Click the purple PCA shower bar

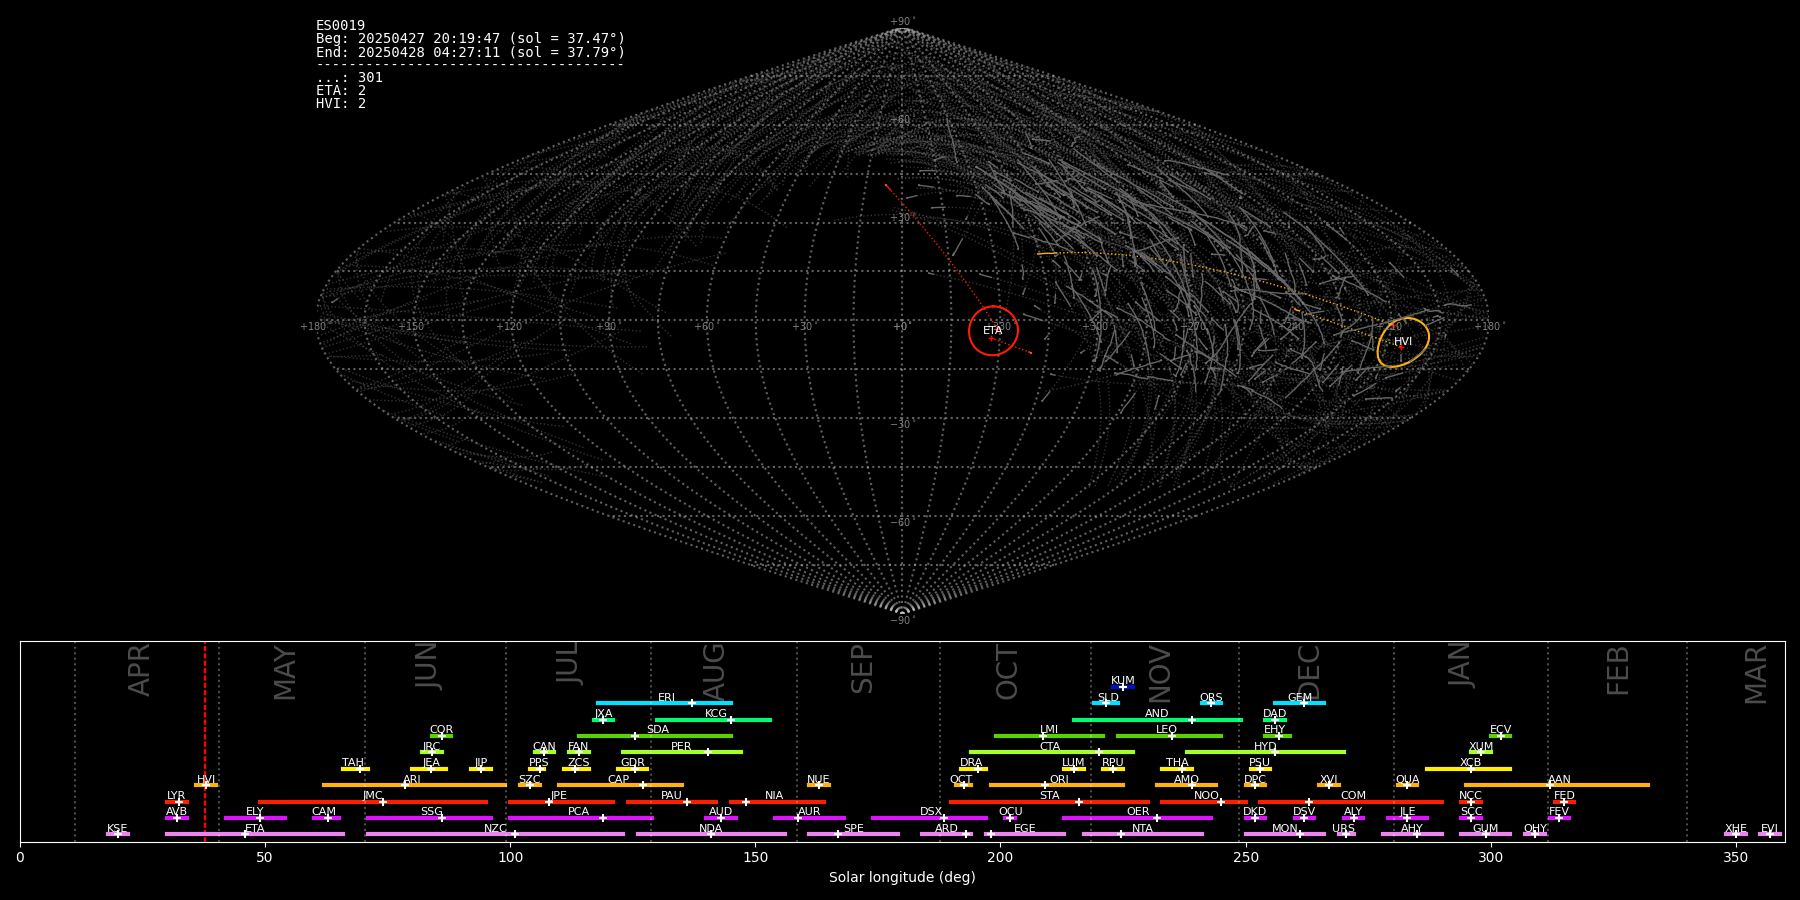tap(580, 818)
